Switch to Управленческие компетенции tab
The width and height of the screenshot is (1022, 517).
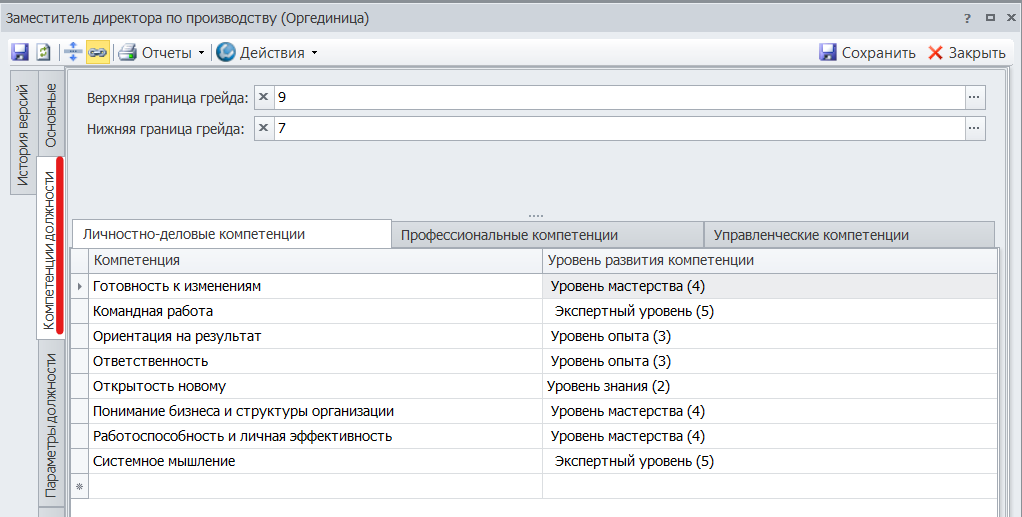coord(810,235)
